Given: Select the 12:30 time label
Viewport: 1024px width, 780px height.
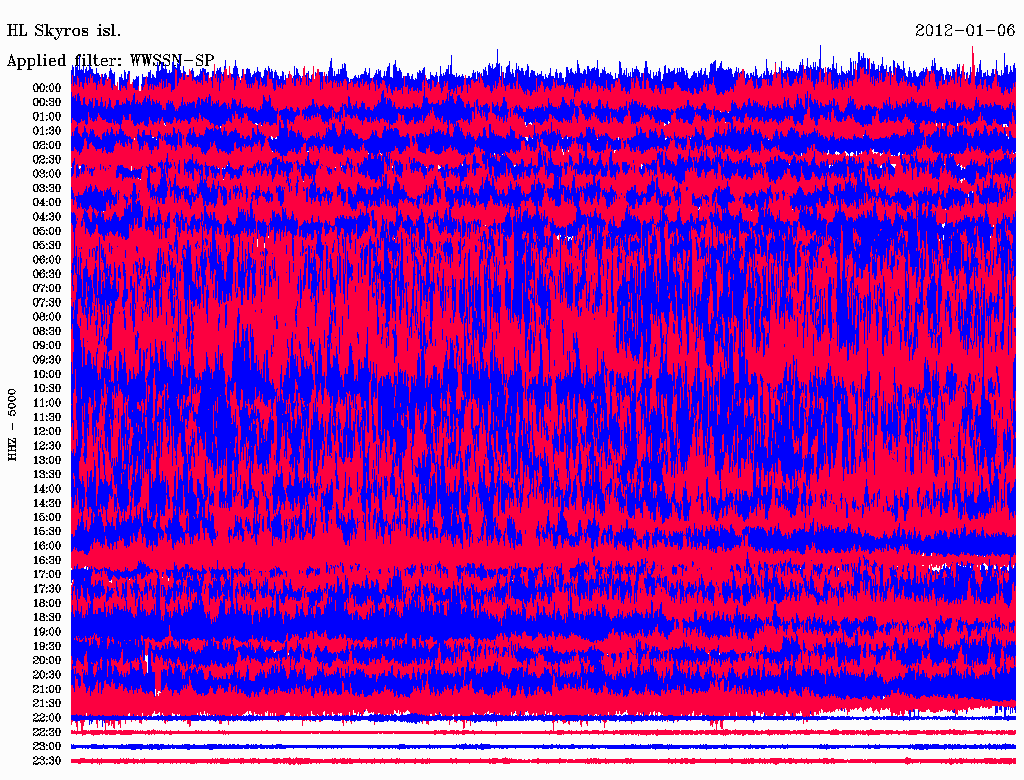Looking at the screenshot, I should tap(47, 446).
